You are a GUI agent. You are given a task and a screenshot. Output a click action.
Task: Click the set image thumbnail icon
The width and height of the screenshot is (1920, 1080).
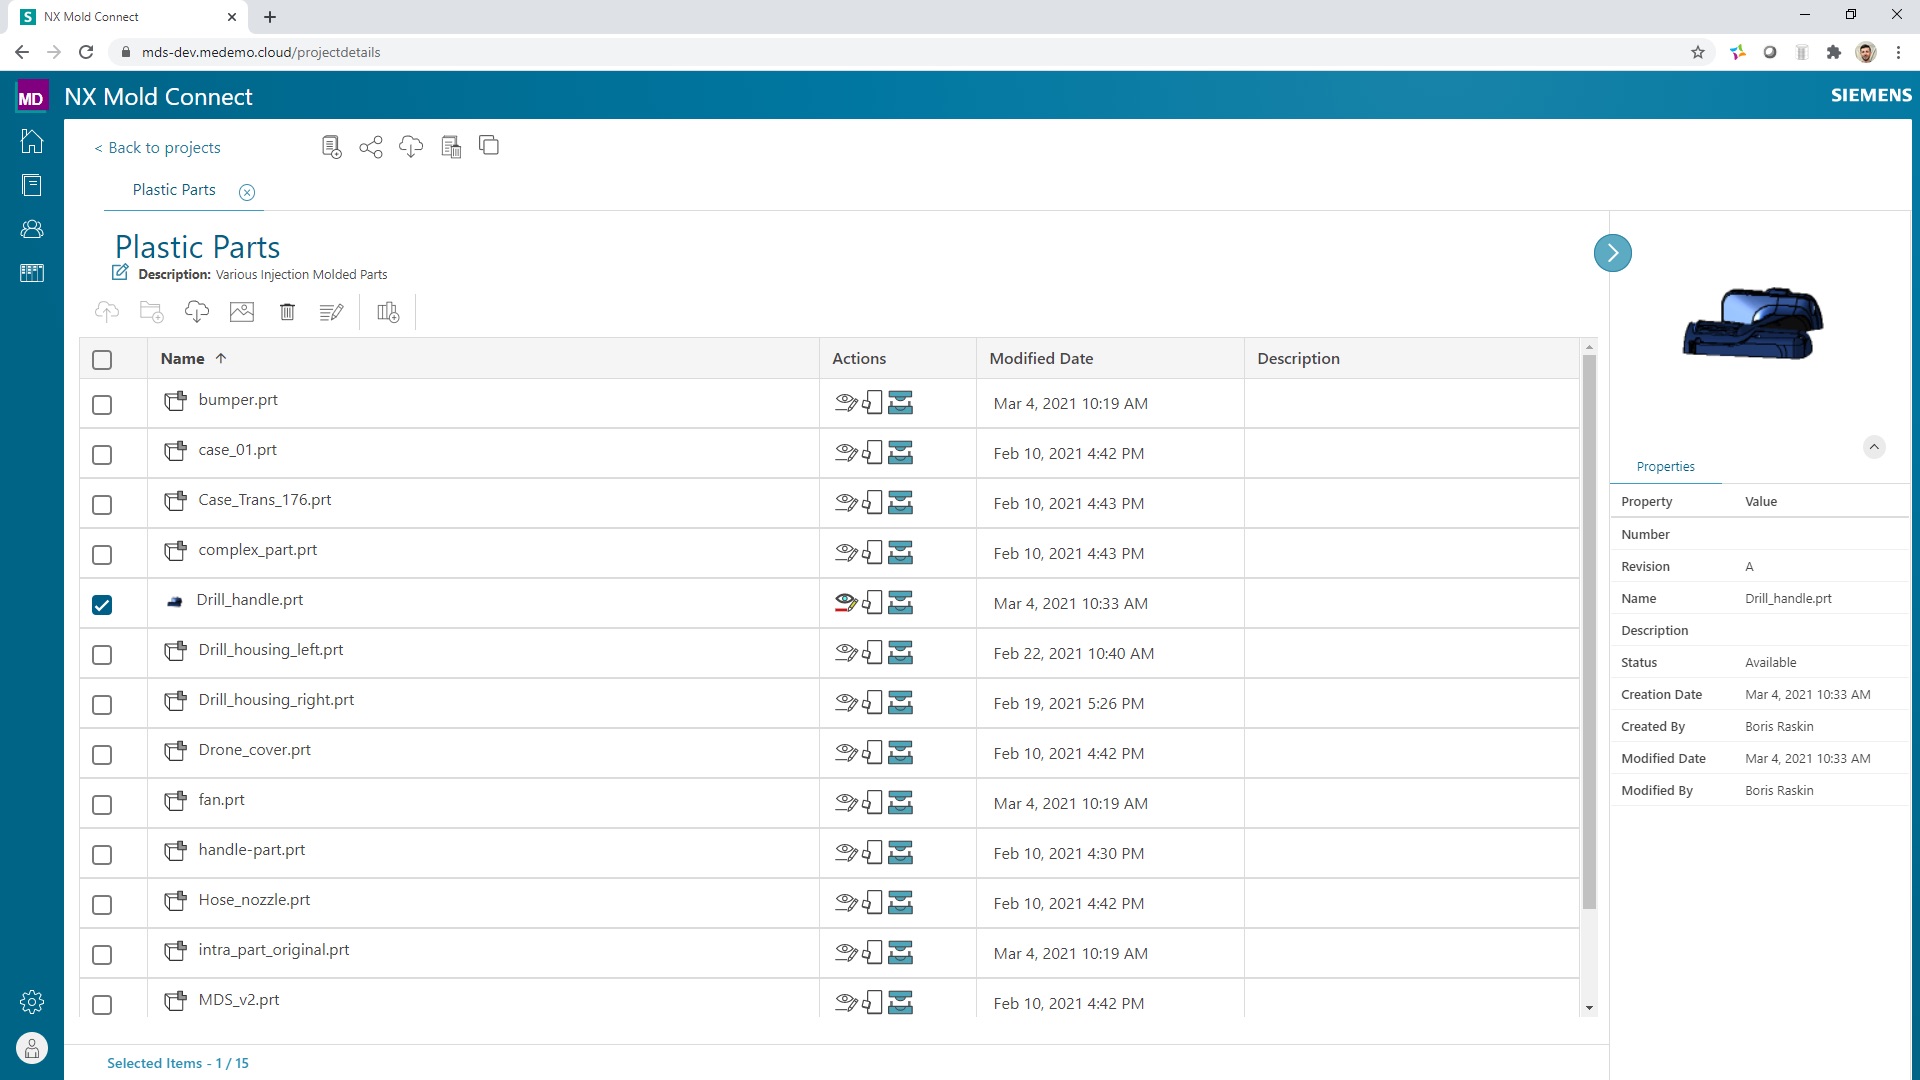tap(242, 312)
